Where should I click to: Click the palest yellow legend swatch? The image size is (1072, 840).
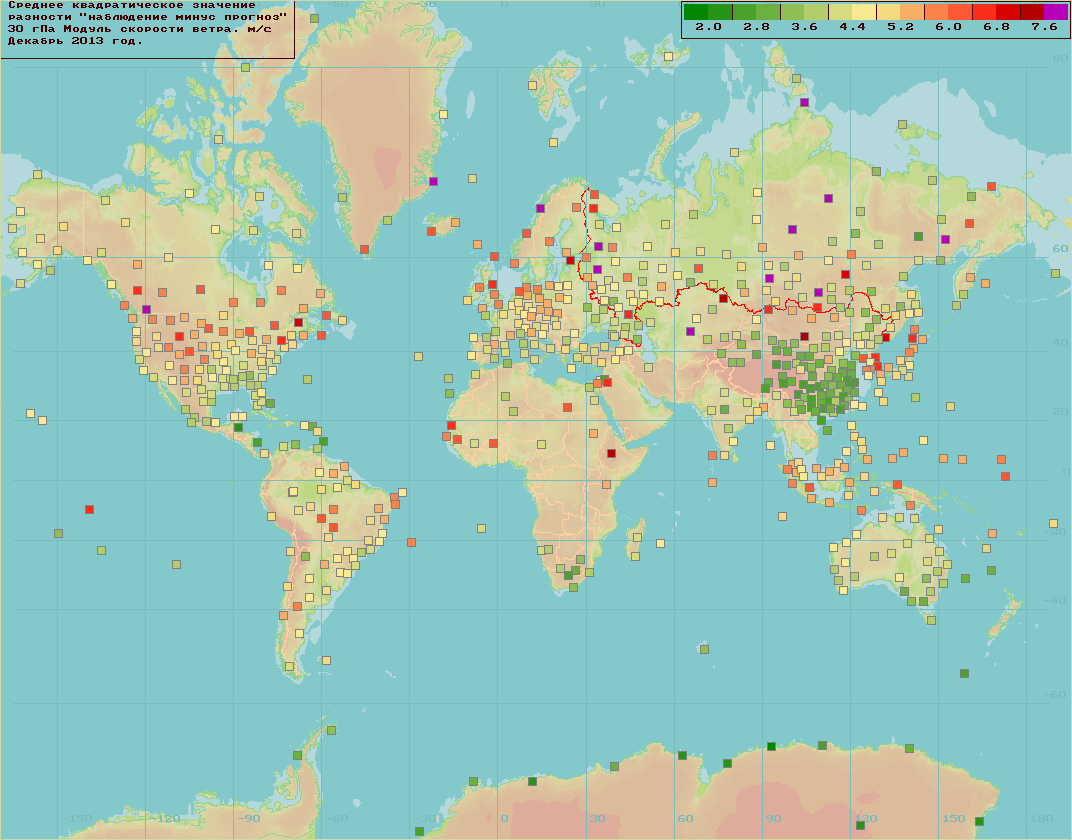pyautogui.click(x=864, y=12)
